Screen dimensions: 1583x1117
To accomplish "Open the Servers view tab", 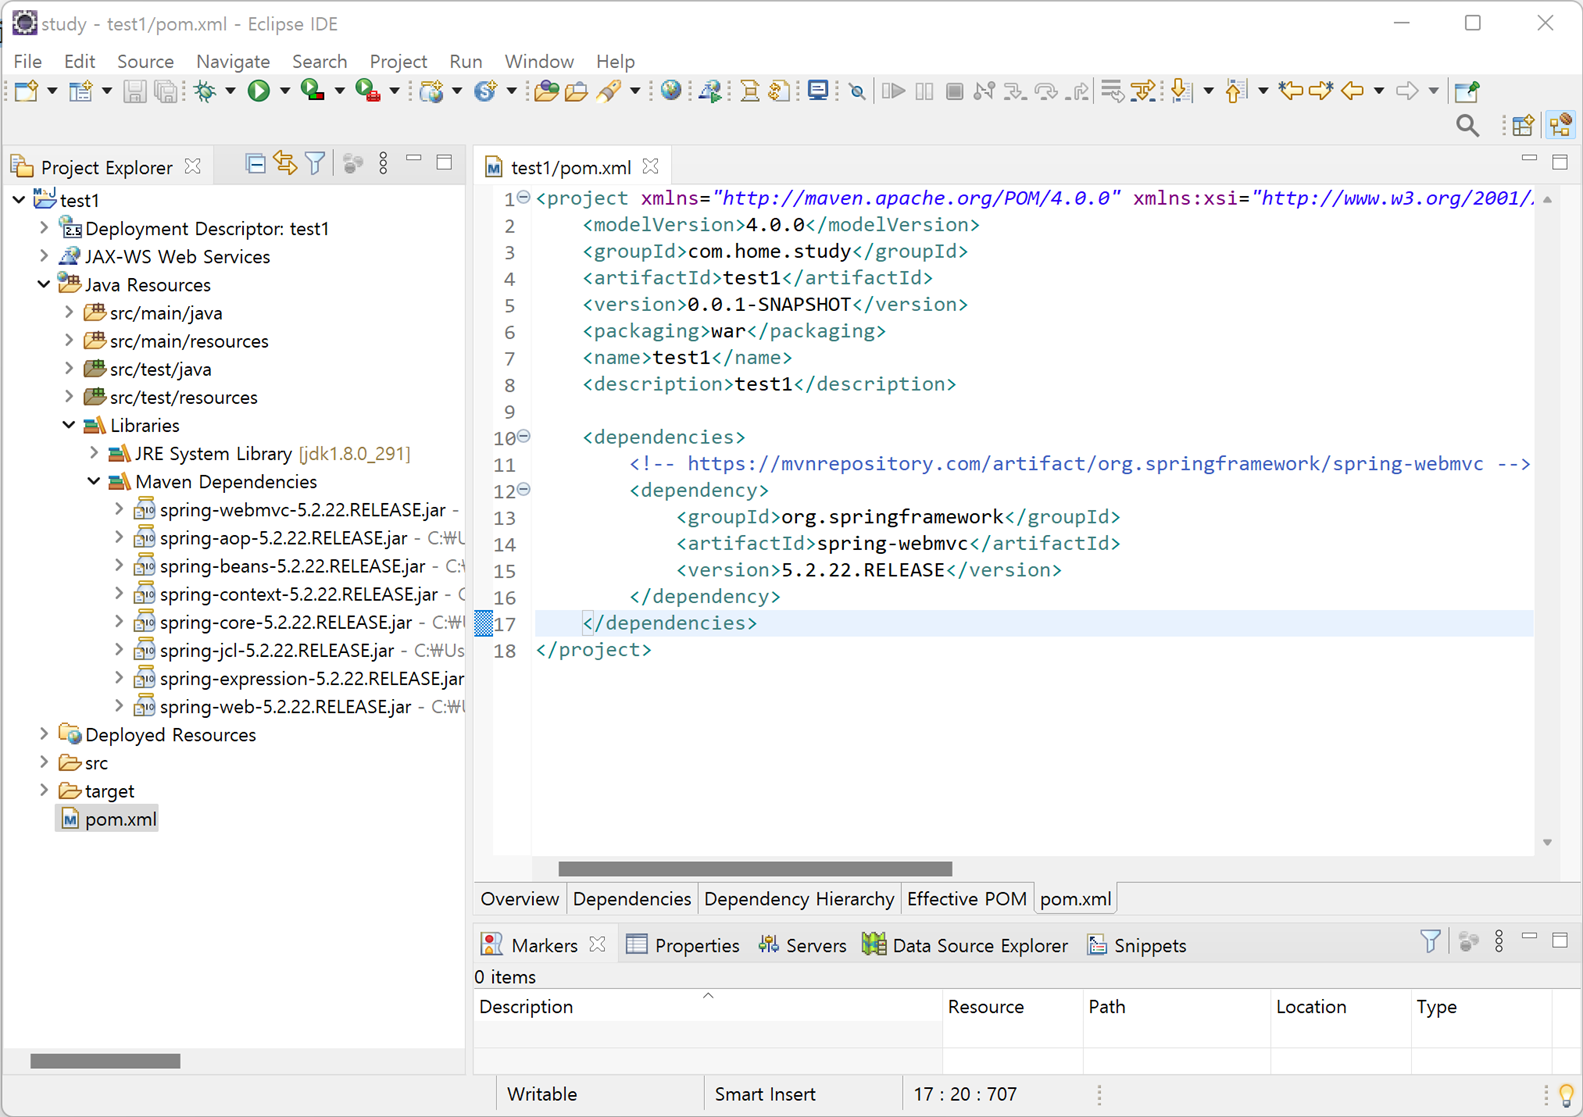I will coord(802,945).
